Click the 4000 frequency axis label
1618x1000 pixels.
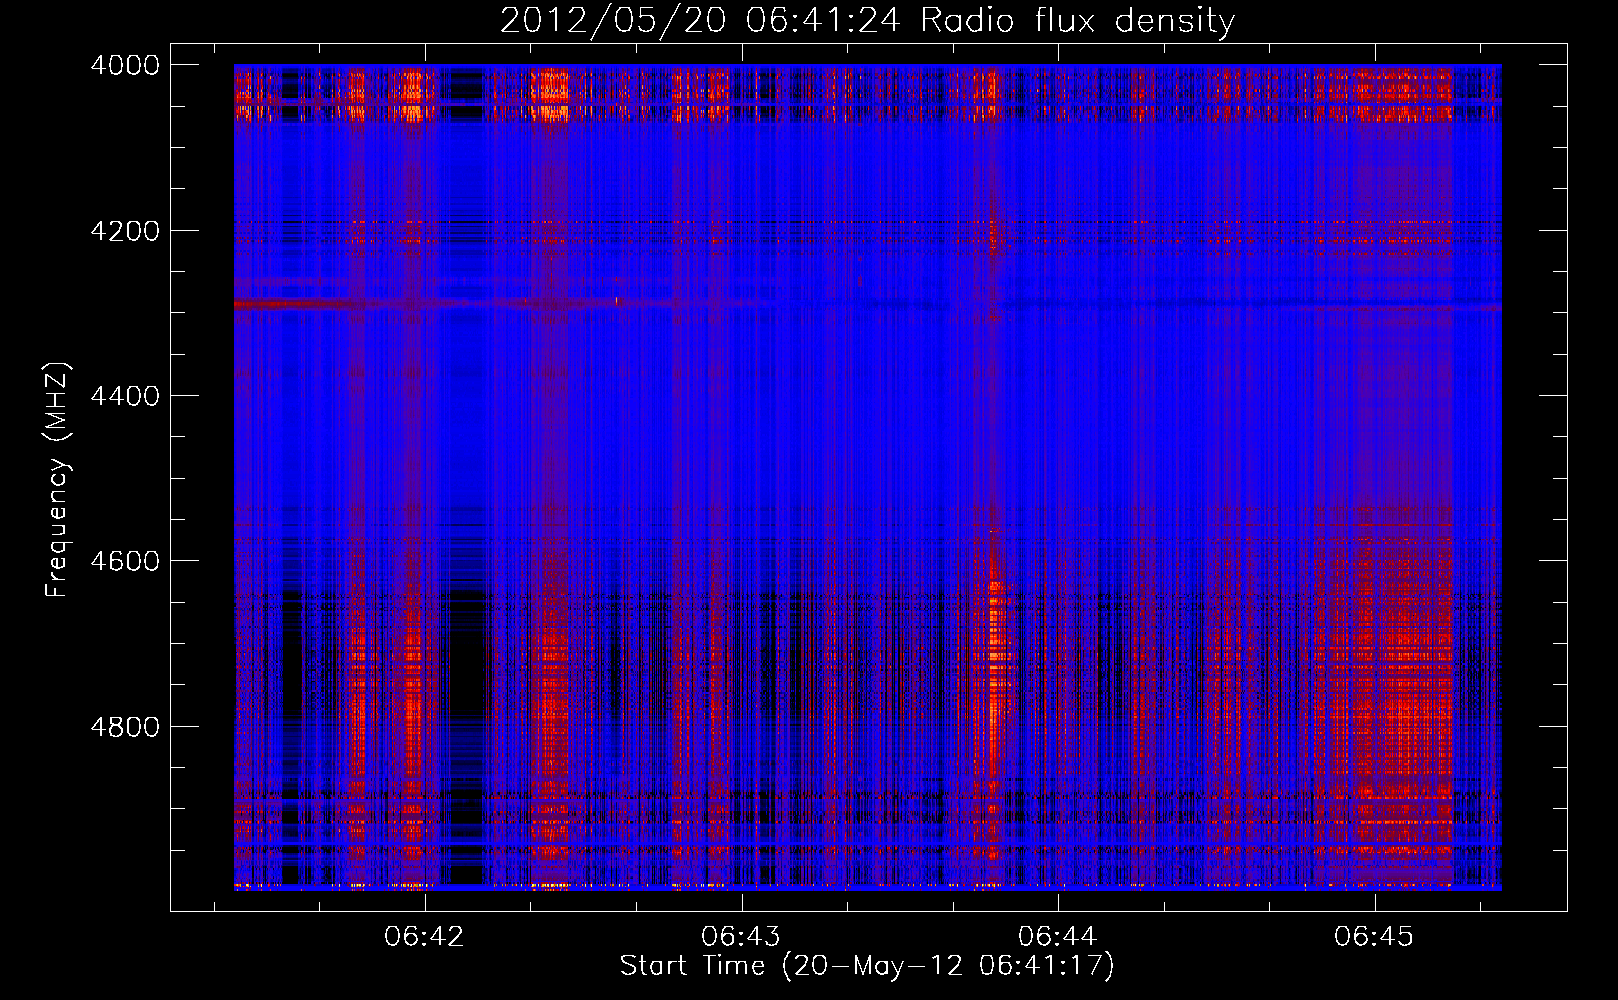click(125, 65)
